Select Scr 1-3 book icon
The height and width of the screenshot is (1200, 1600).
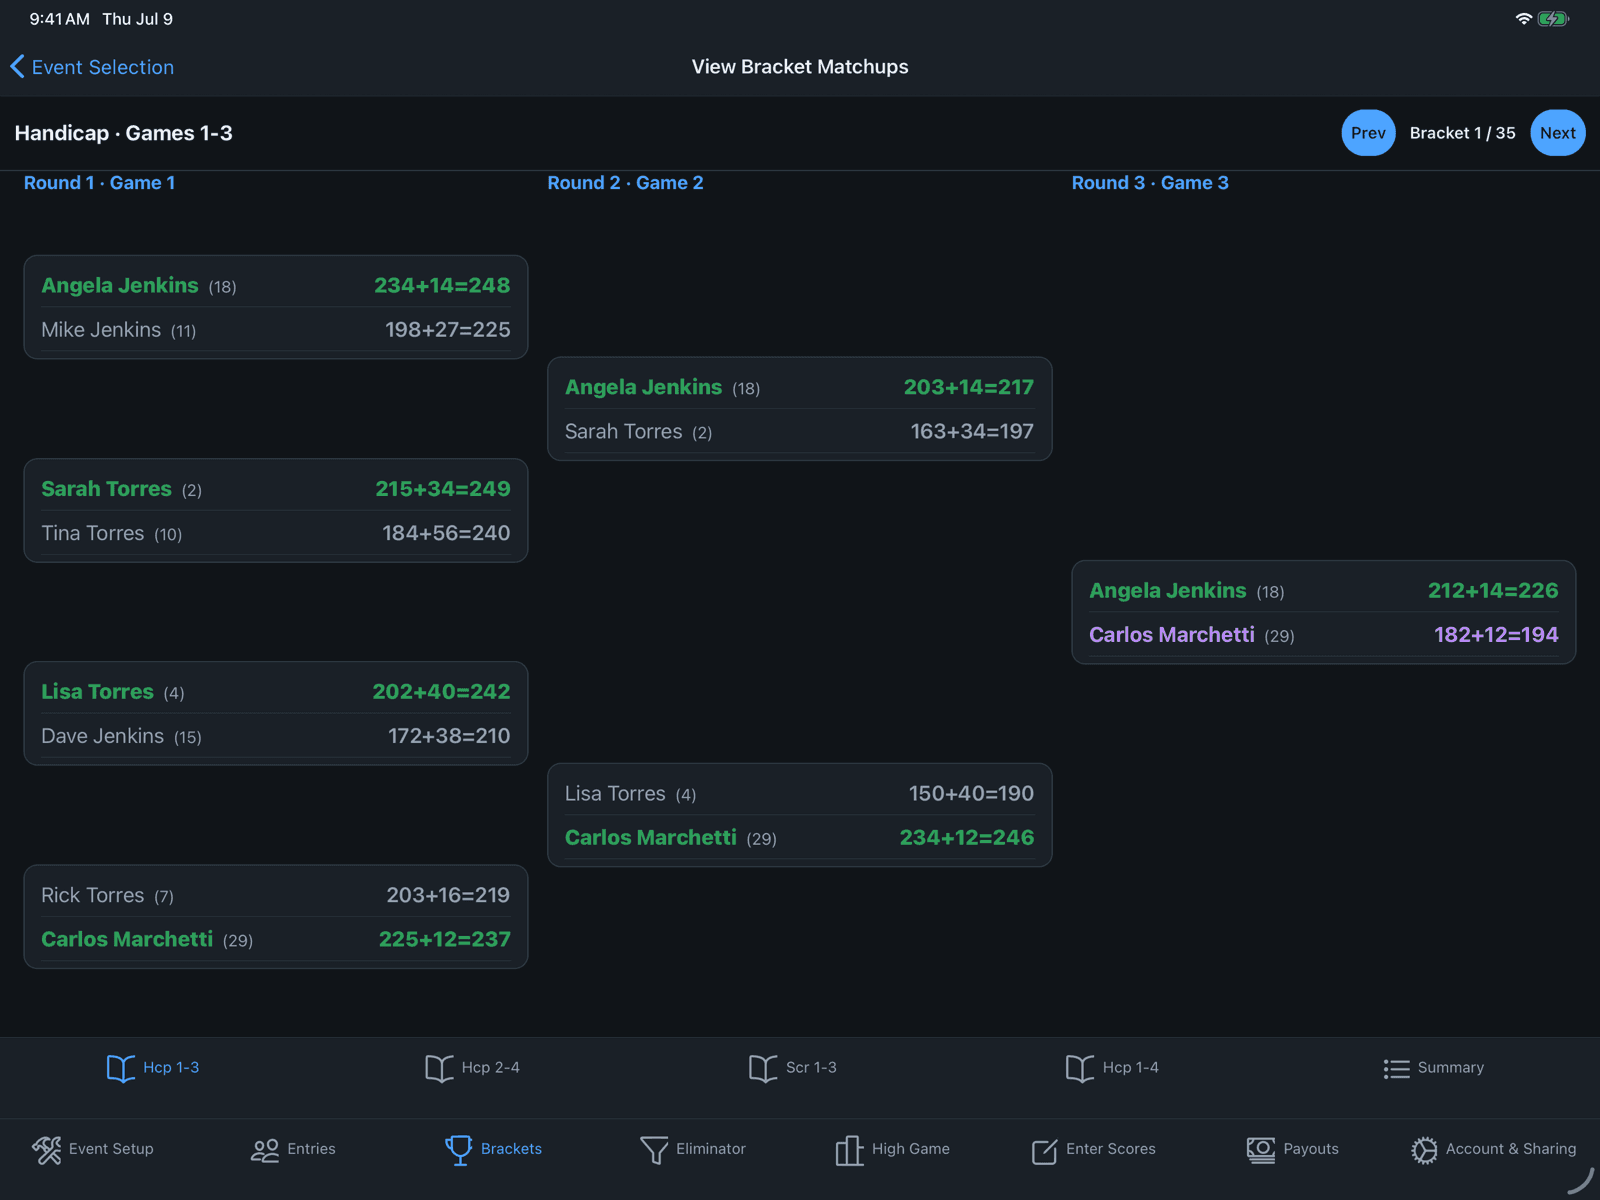coord(763,1068)
